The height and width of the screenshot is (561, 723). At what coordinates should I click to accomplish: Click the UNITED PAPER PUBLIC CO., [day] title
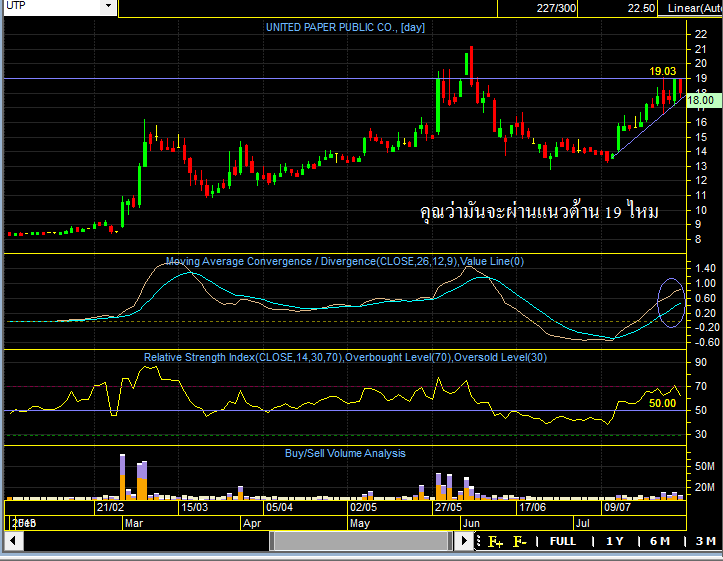[345, 28]
